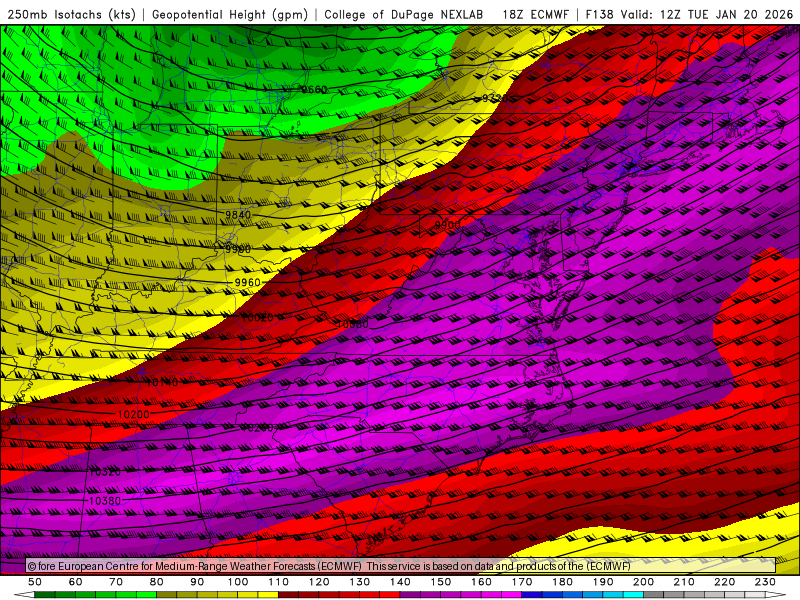Screen dimensions: 800x600
Task: Click the 170 knots colorbar label
Action: tap(522, 582)
